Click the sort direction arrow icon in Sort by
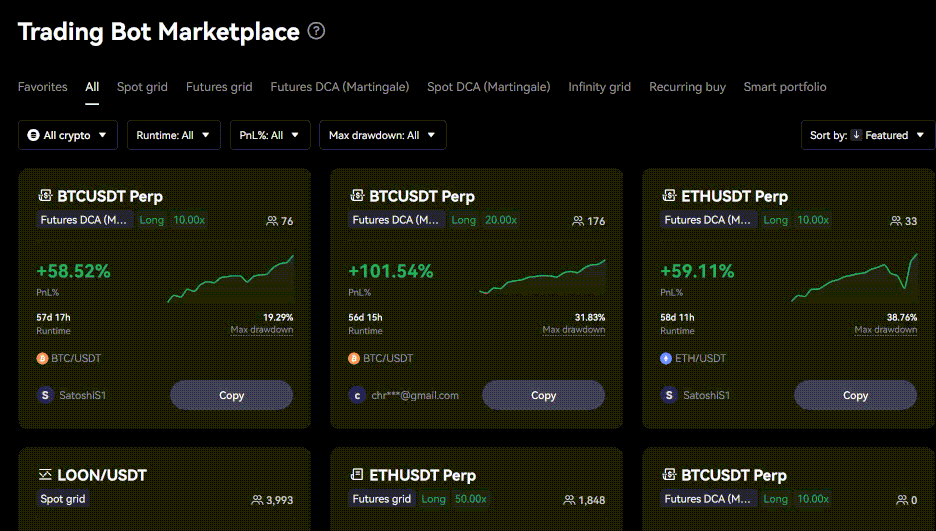936x531 pixels. pyautogui.click(x=856, y=135)
